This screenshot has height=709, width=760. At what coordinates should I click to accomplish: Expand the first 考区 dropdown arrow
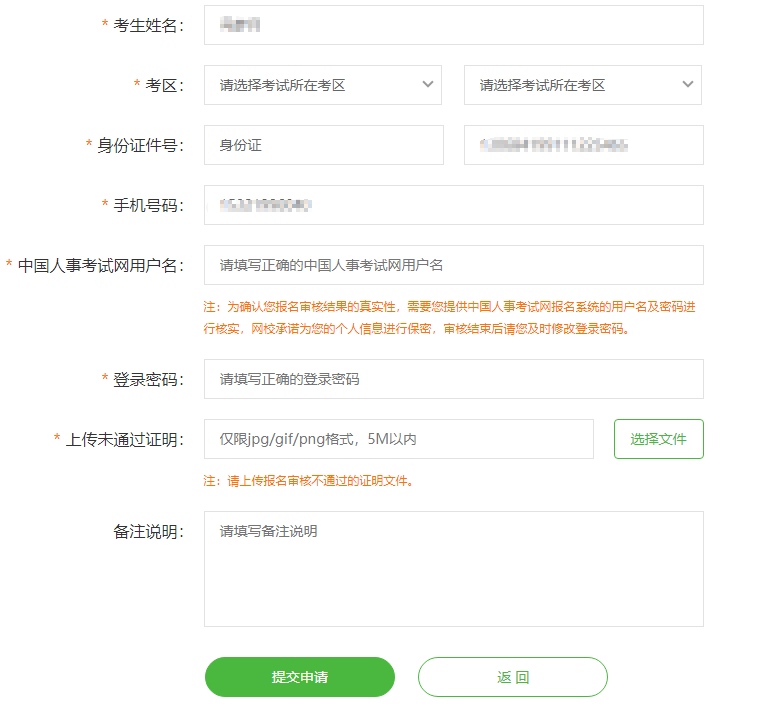pos(428,85)
